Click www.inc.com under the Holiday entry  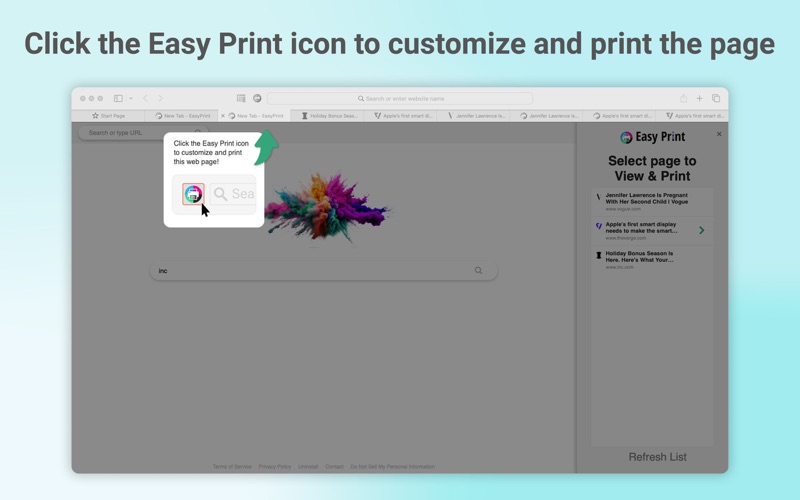(619, 267)
